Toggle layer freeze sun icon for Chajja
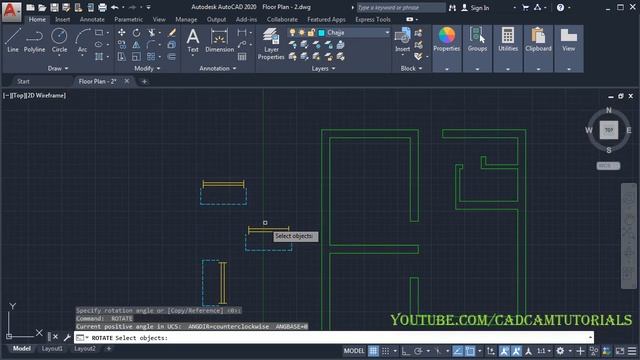Viewport: 640px width, 360px height. [302, 33]
